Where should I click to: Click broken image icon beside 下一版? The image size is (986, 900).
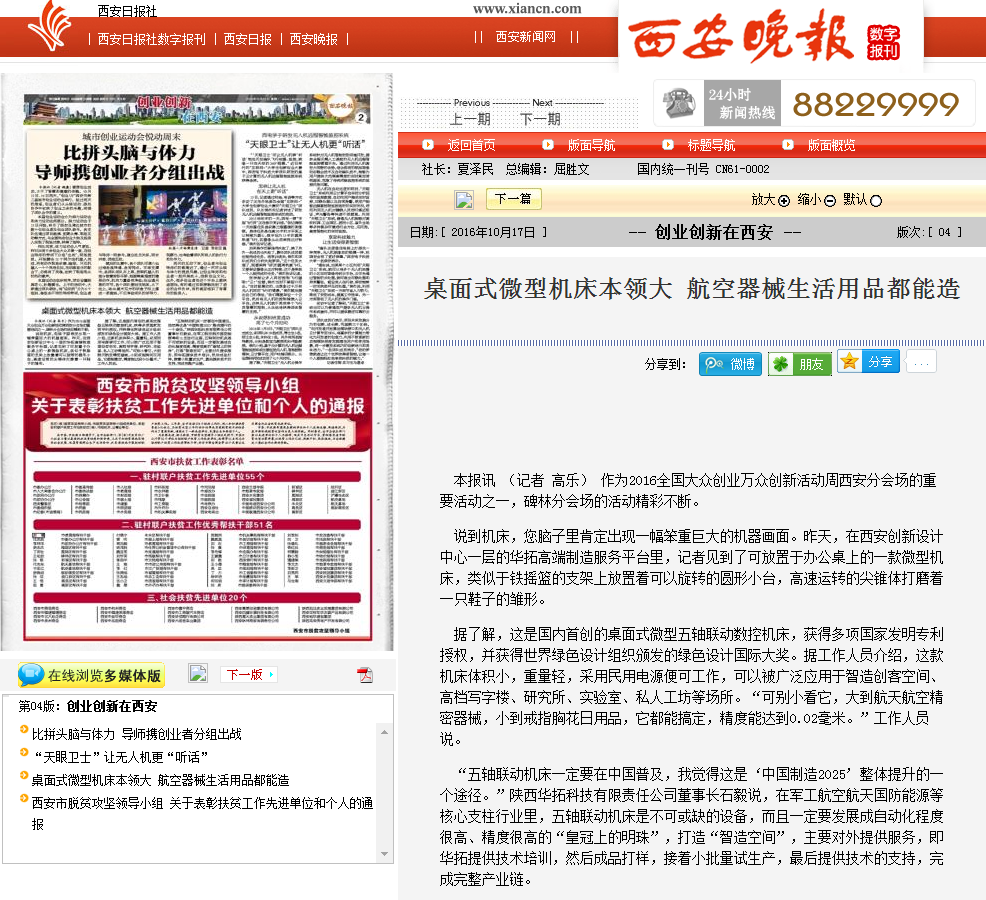click(198, 674)
